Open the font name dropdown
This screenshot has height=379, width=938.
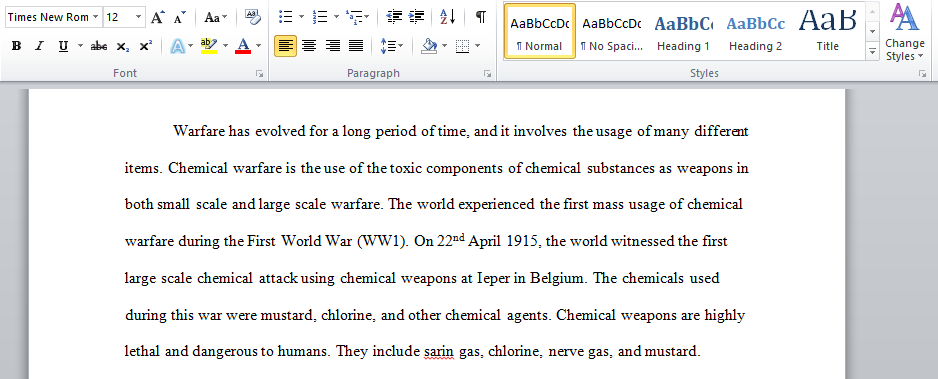(96, 17)
